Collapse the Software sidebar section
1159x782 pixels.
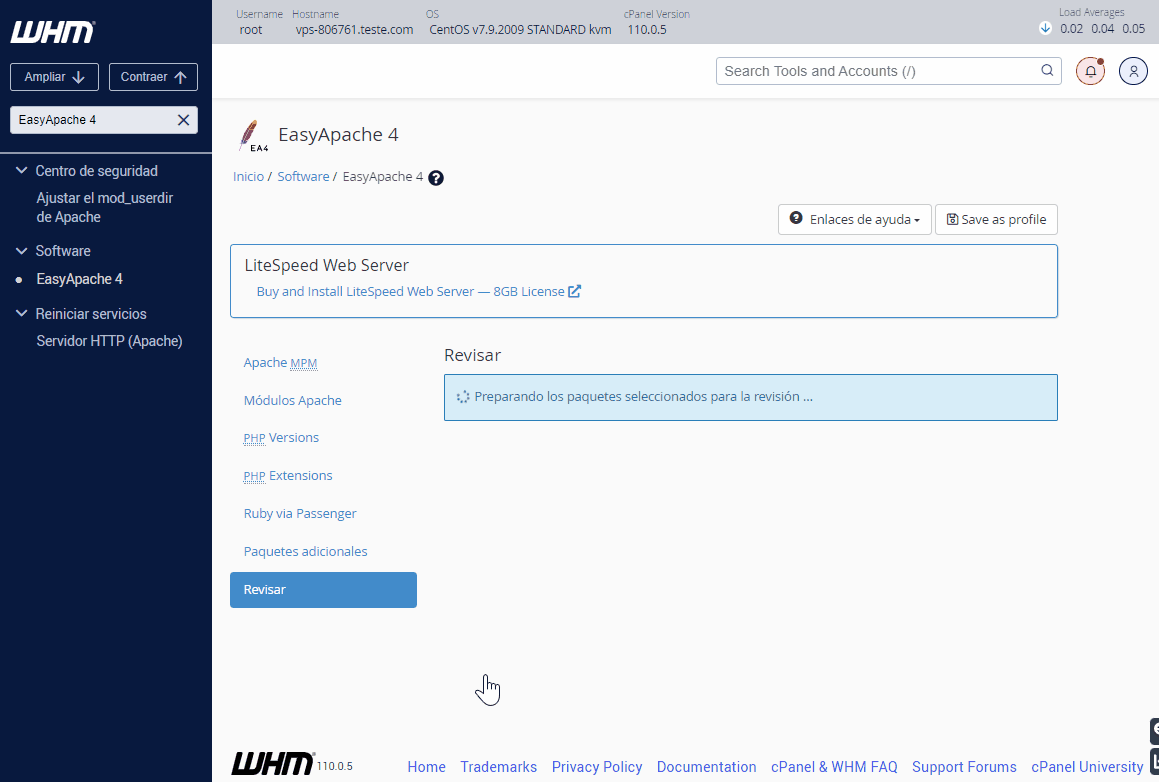pos(21,251)
